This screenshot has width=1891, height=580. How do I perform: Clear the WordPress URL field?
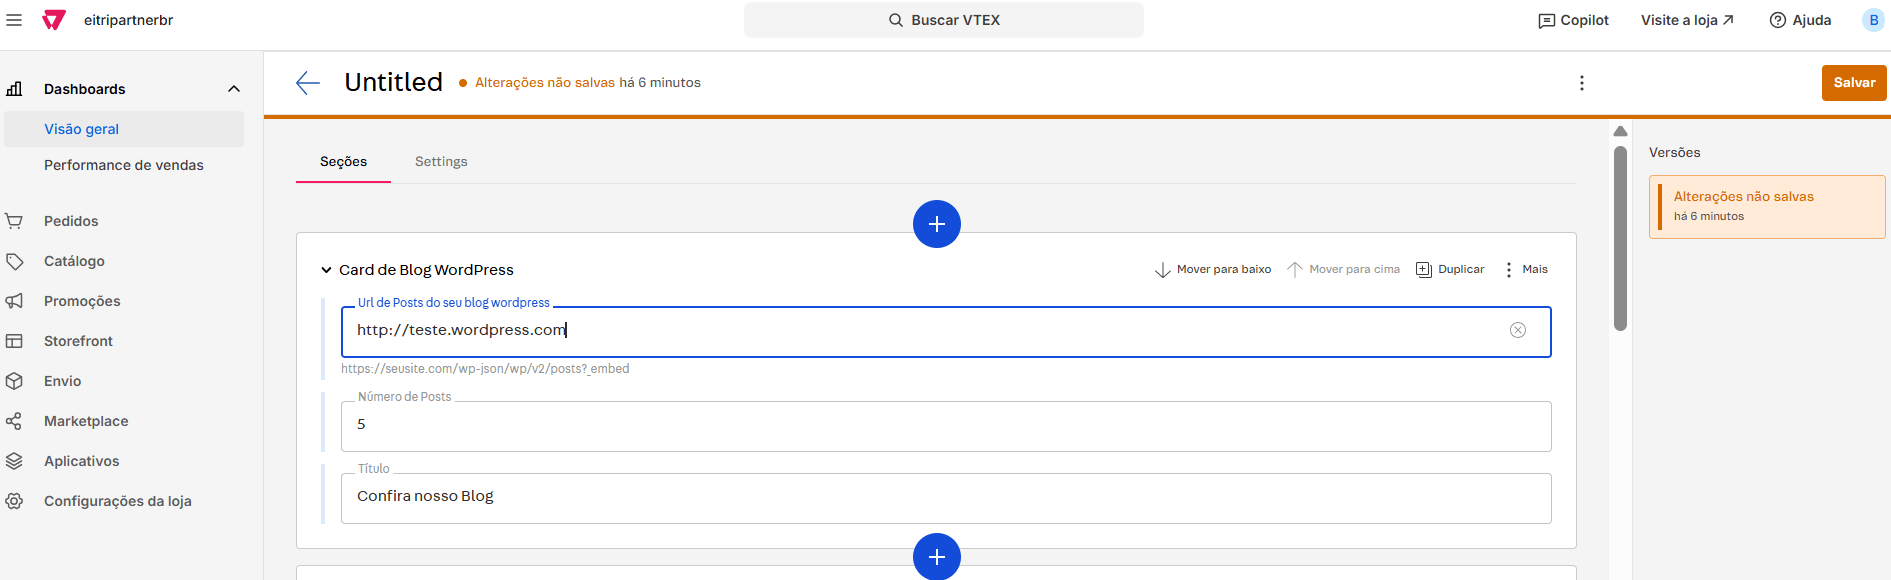point(1517,330)
